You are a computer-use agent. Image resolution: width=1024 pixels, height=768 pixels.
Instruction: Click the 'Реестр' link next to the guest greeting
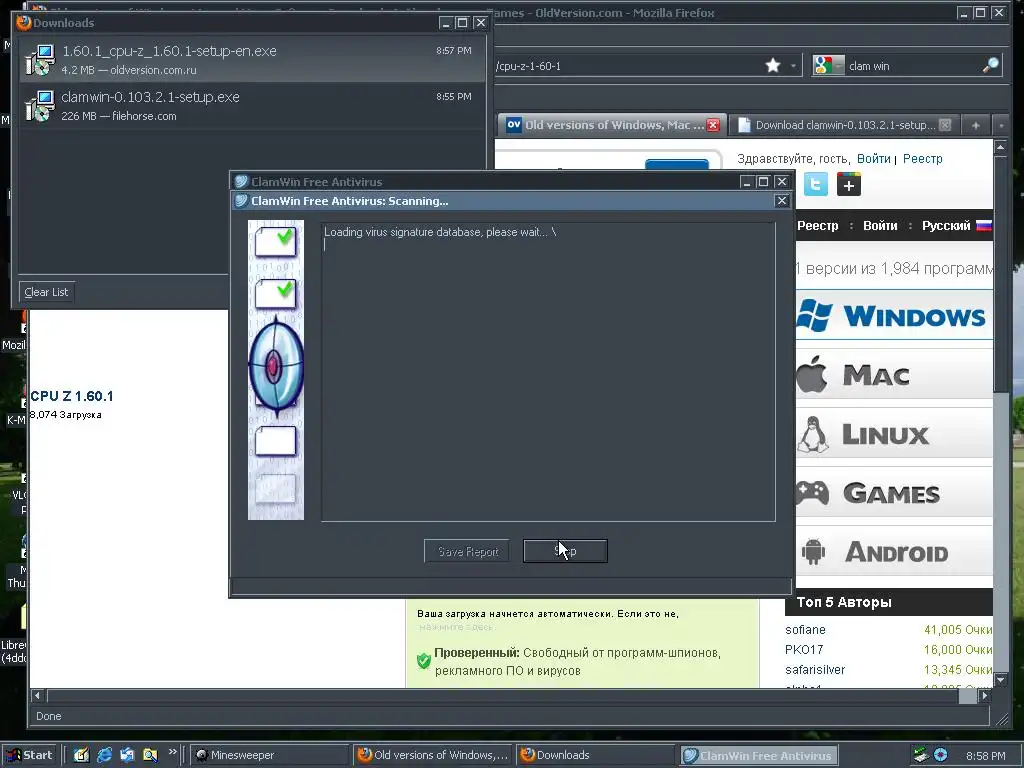point(923,159)
